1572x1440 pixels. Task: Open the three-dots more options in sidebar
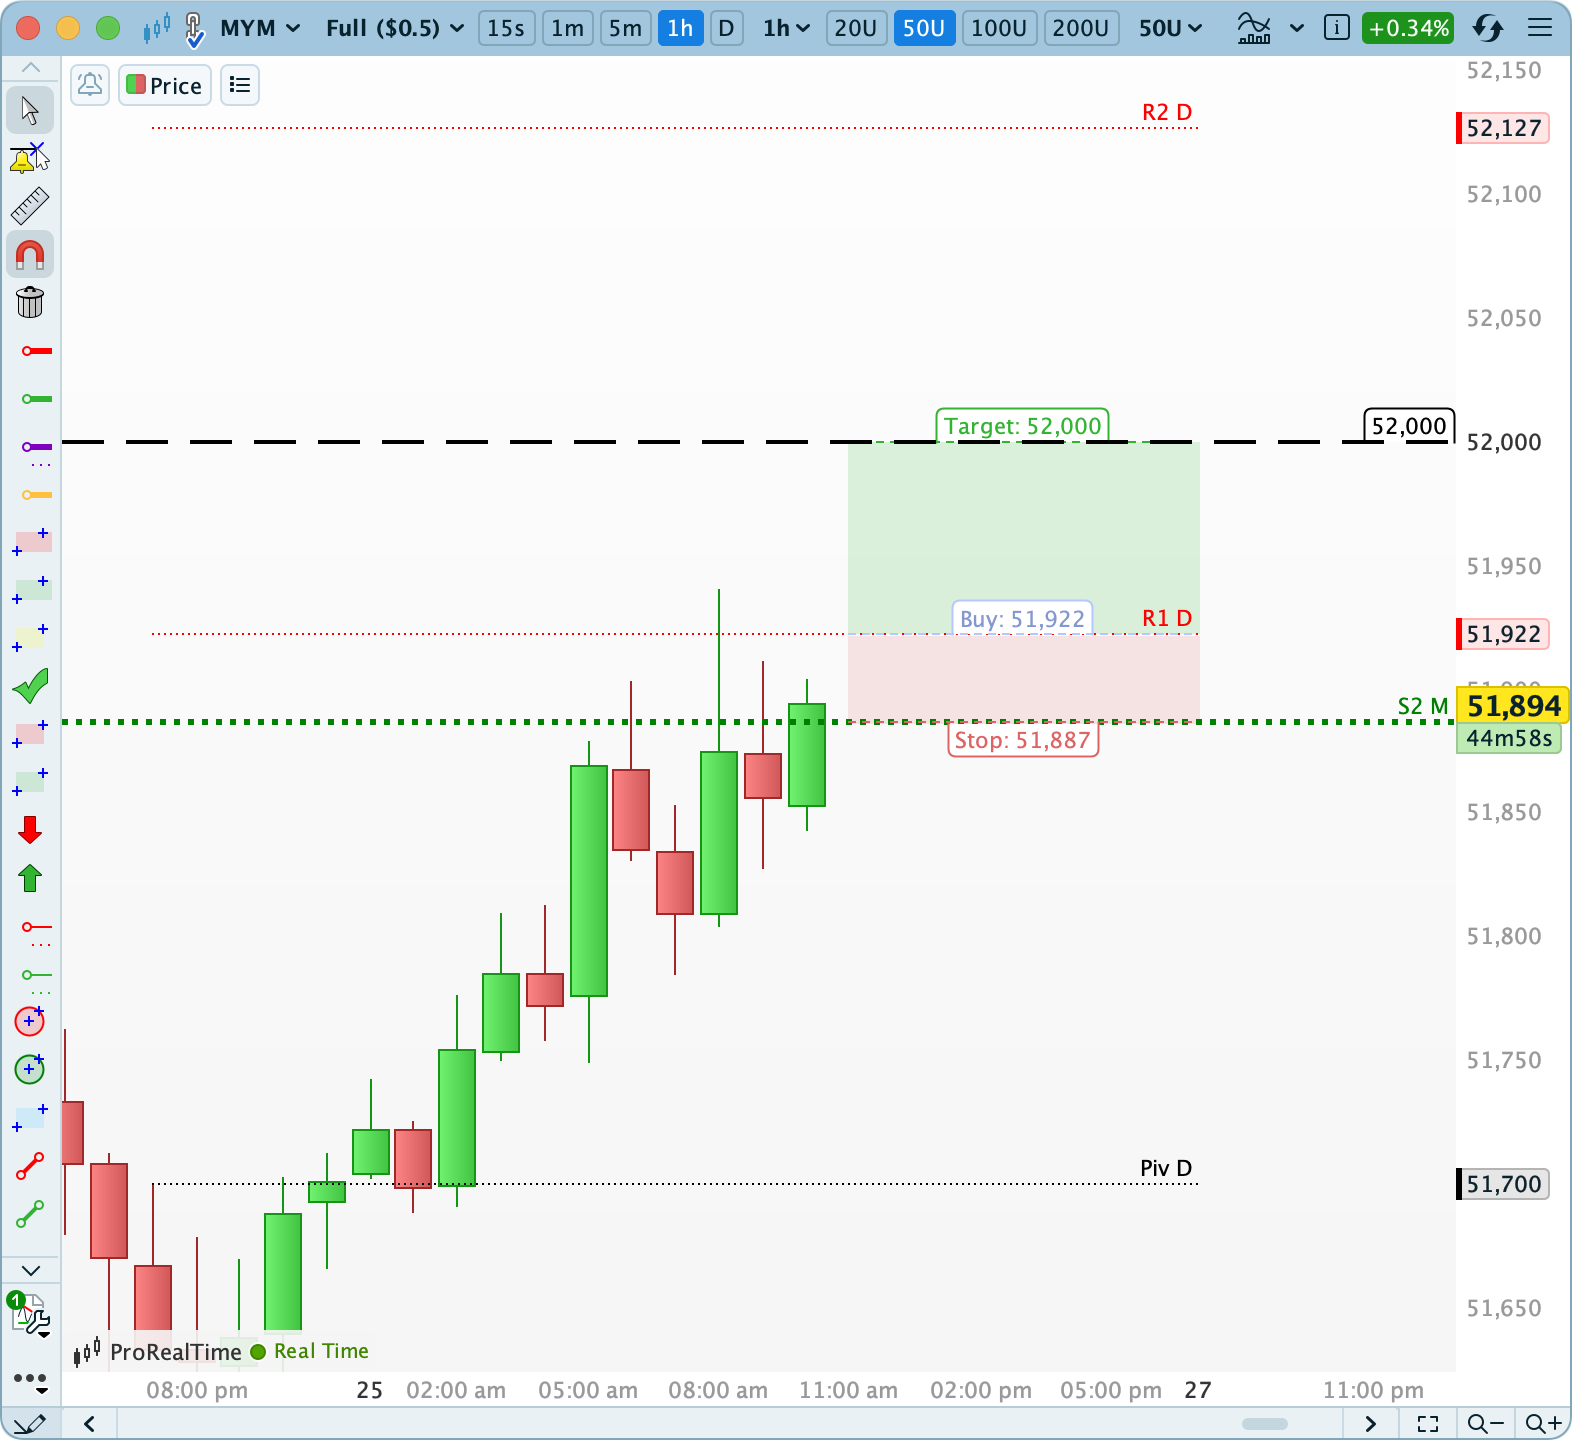tap(31, 1380)
